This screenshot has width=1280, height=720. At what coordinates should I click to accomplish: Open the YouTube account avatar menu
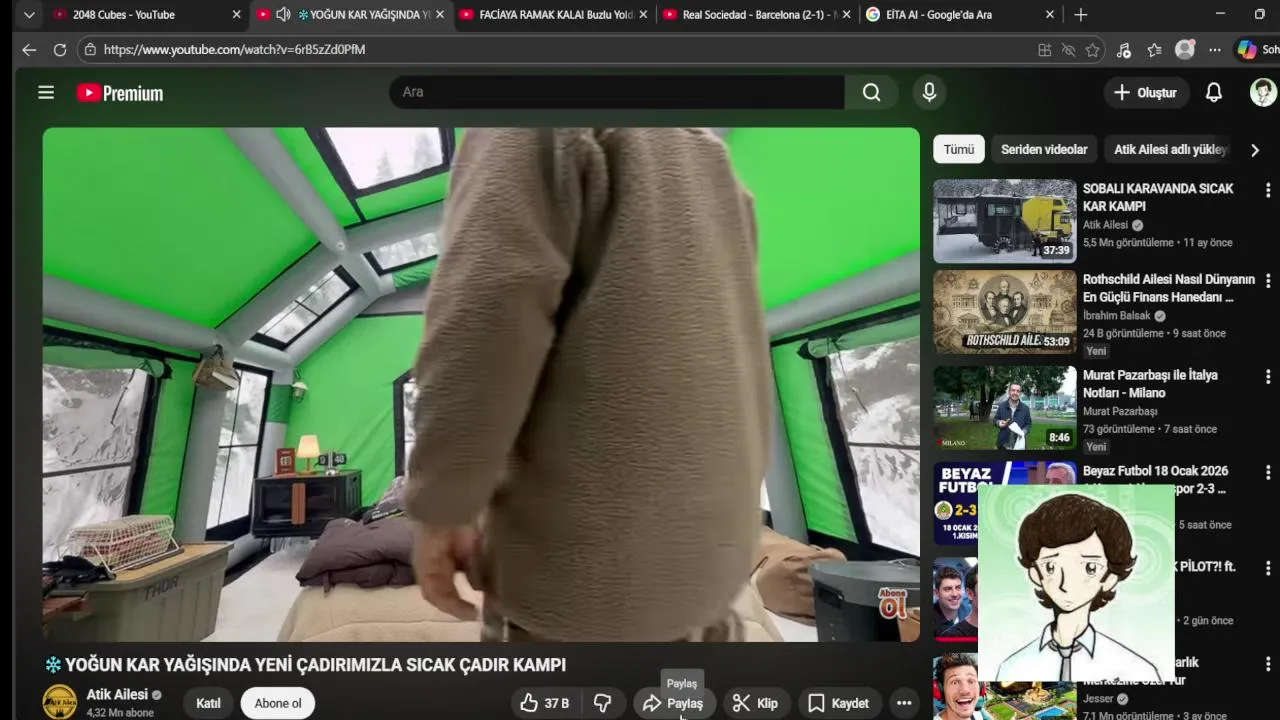click(1263, 92)
